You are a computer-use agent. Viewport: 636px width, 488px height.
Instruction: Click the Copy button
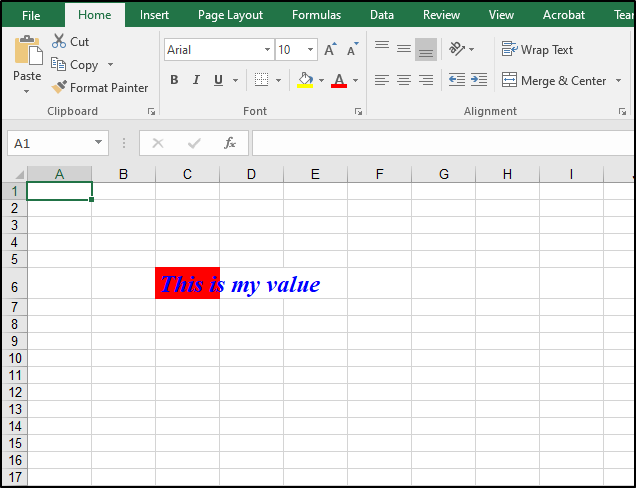(x=75, y=65)
